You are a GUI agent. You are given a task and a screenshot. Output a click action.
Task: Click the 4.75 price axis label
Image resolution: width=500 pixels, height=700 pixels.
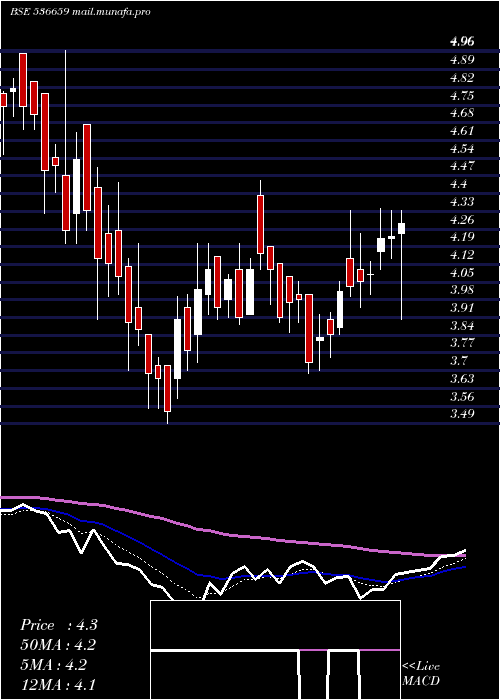click(x=462, y=96)
